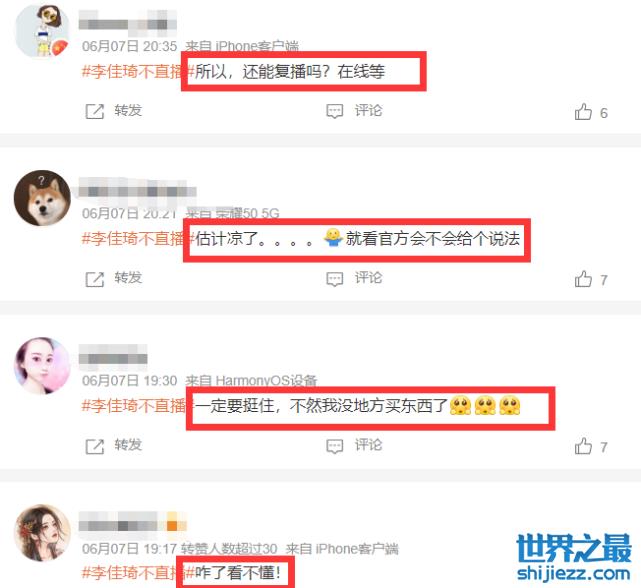Viewport: 641px width, 588px height.
Task: Like the post with 6 likes
Action: (583, 112)
